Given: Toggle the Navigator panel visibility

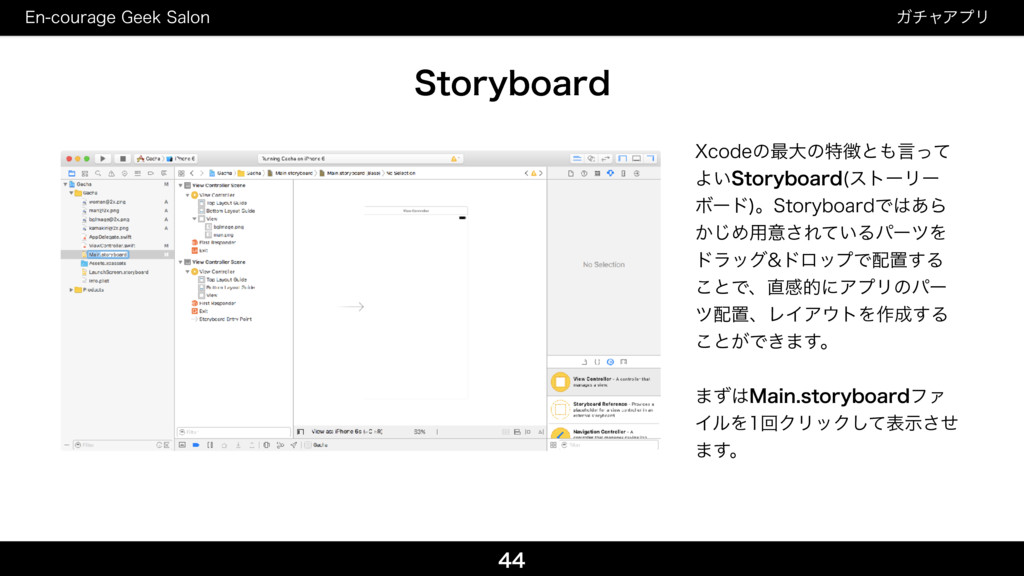Looking at the screenshot, I should coord(622,159).
